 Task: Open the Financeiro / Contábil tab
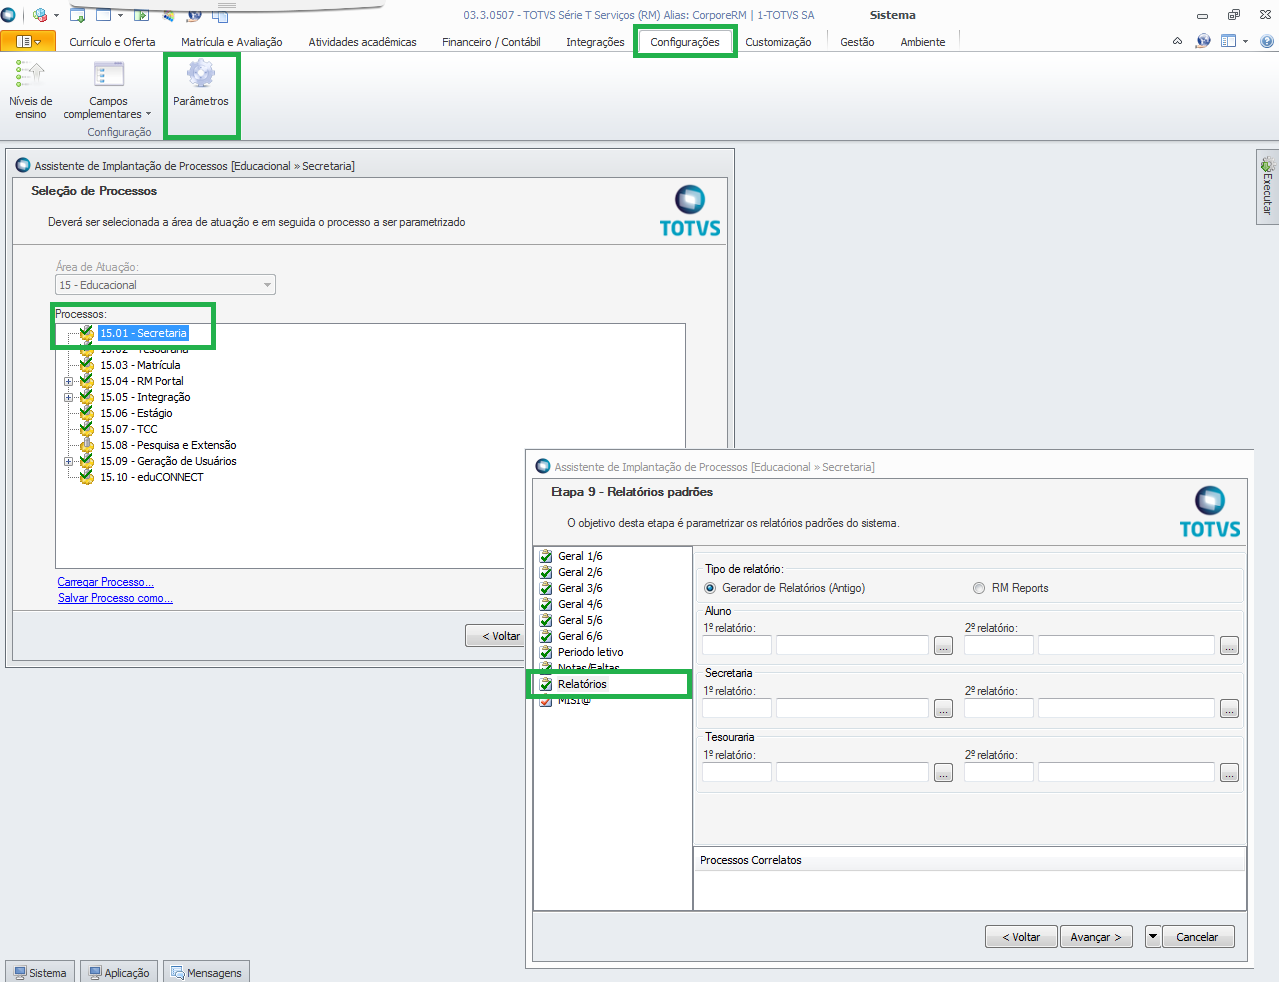click(x=491, y=42)
